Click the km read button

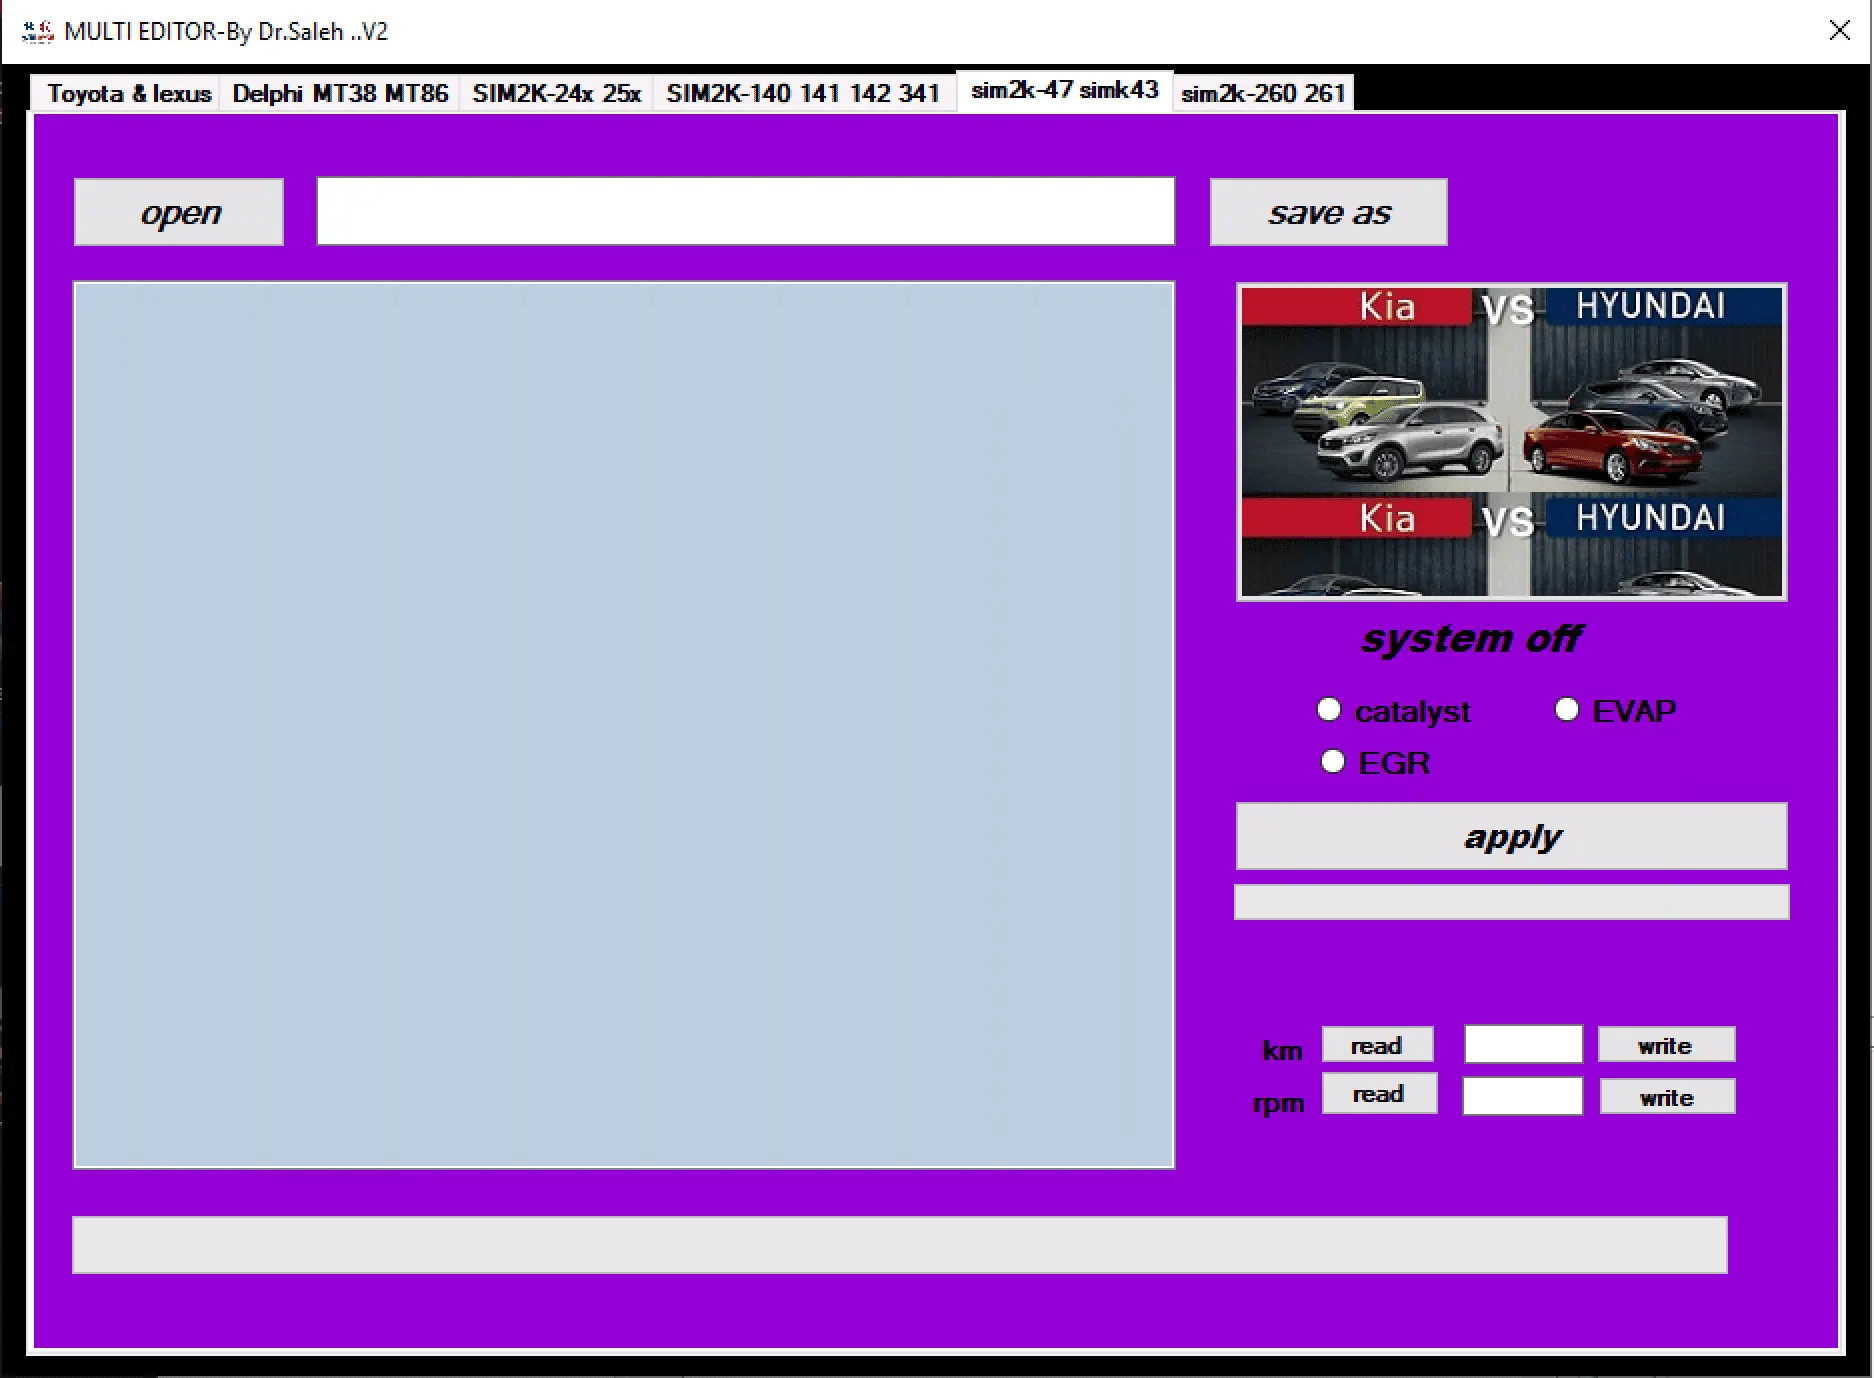click(1377, 1045)
